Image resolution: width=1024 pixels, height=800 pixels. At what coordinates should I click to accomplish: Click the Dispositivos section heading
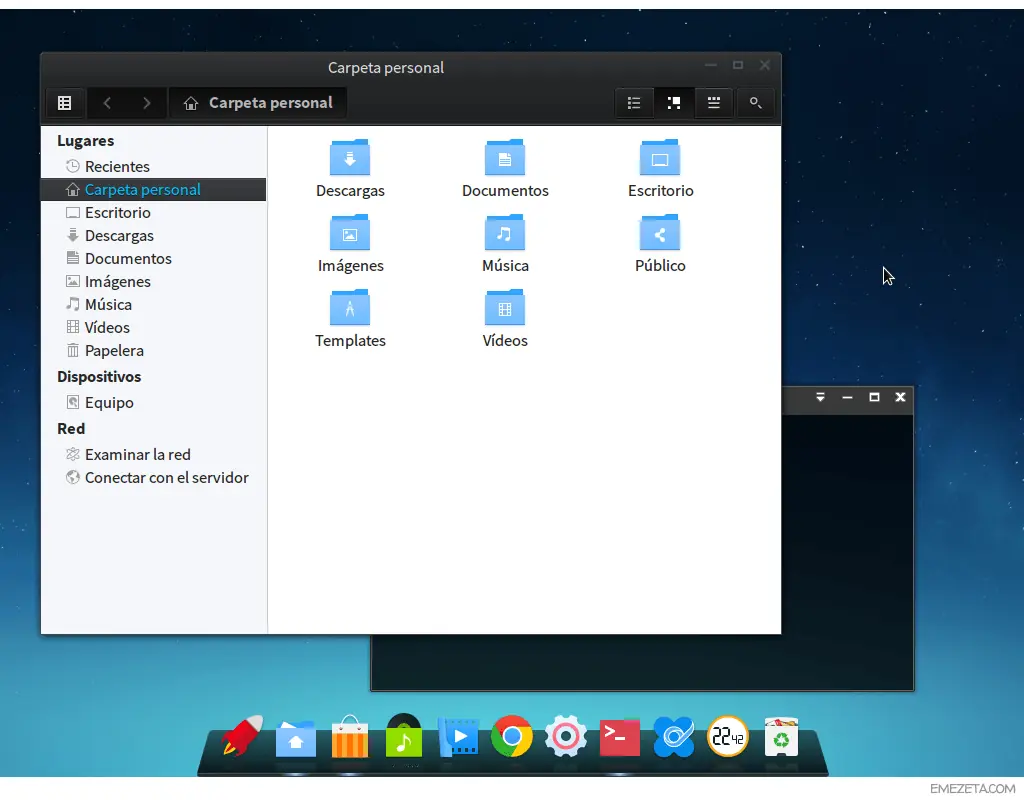99,377
